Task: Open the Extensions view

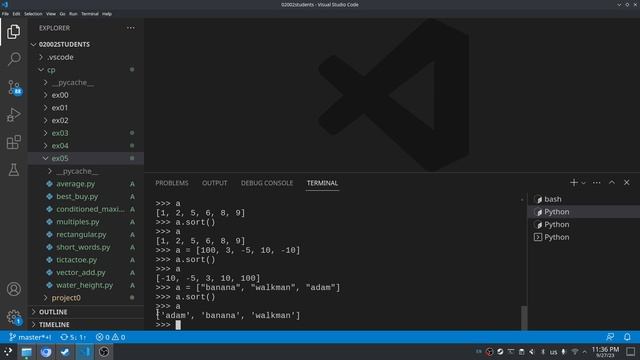Action: pos(13,142)
